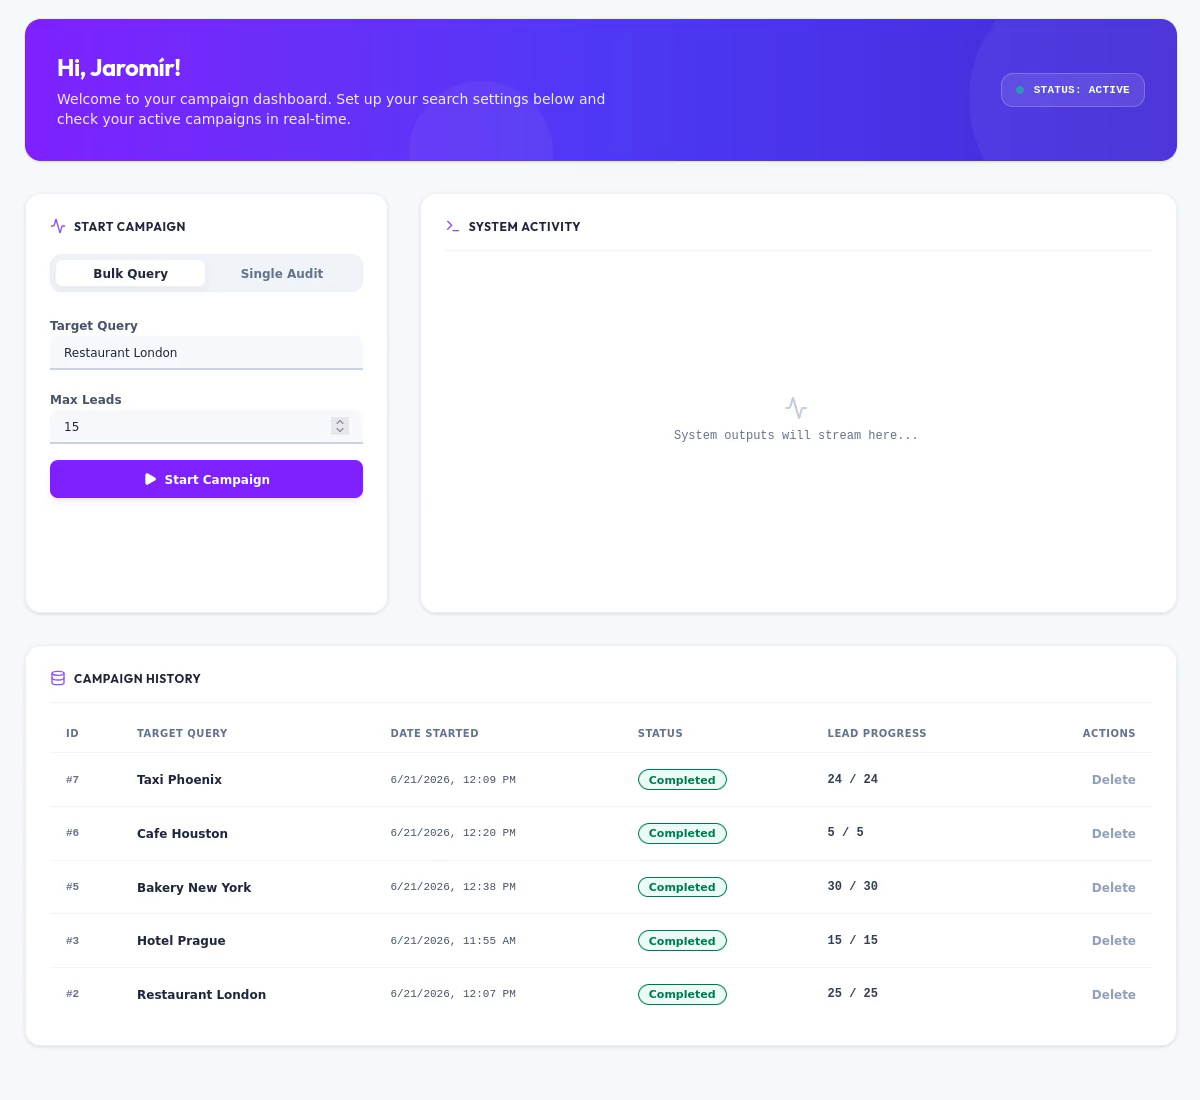This screenshot has height=1100, width=1200.
Task: Click the Max Leads field label
Action: coord(86,400)
